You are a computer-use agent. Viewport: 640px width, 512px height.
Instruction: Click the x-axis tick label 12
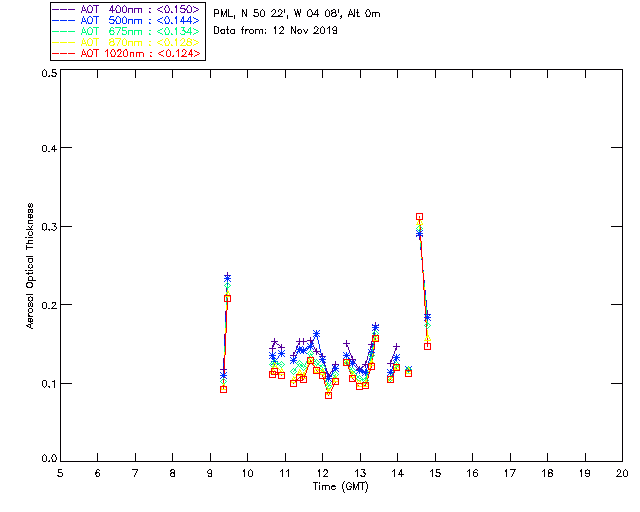click(x=322, y=474)
